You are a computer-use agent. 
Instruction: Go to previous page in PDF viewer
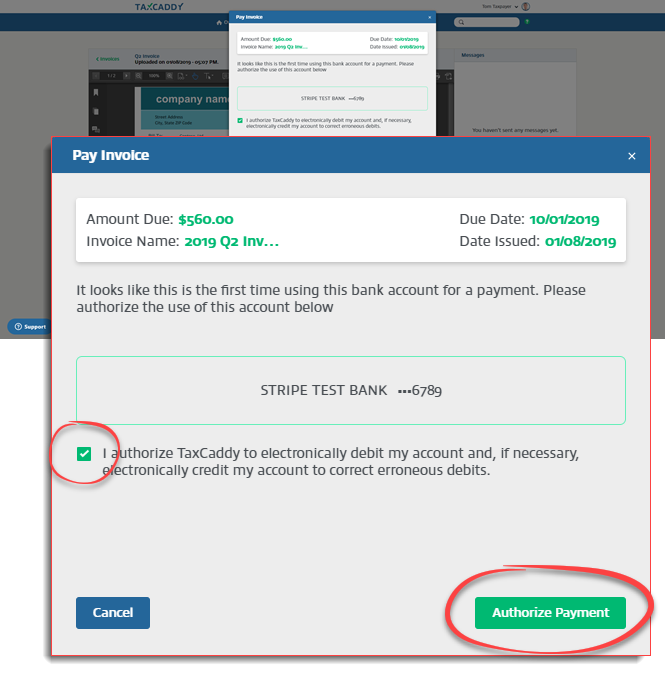(96, 76)
